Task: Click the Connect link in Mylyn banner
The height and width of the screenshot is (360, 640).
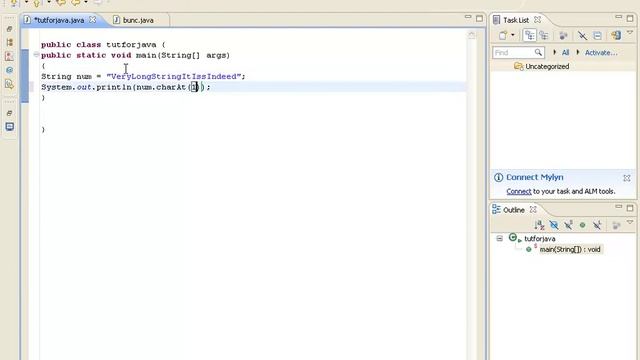Action: (518, 191)
